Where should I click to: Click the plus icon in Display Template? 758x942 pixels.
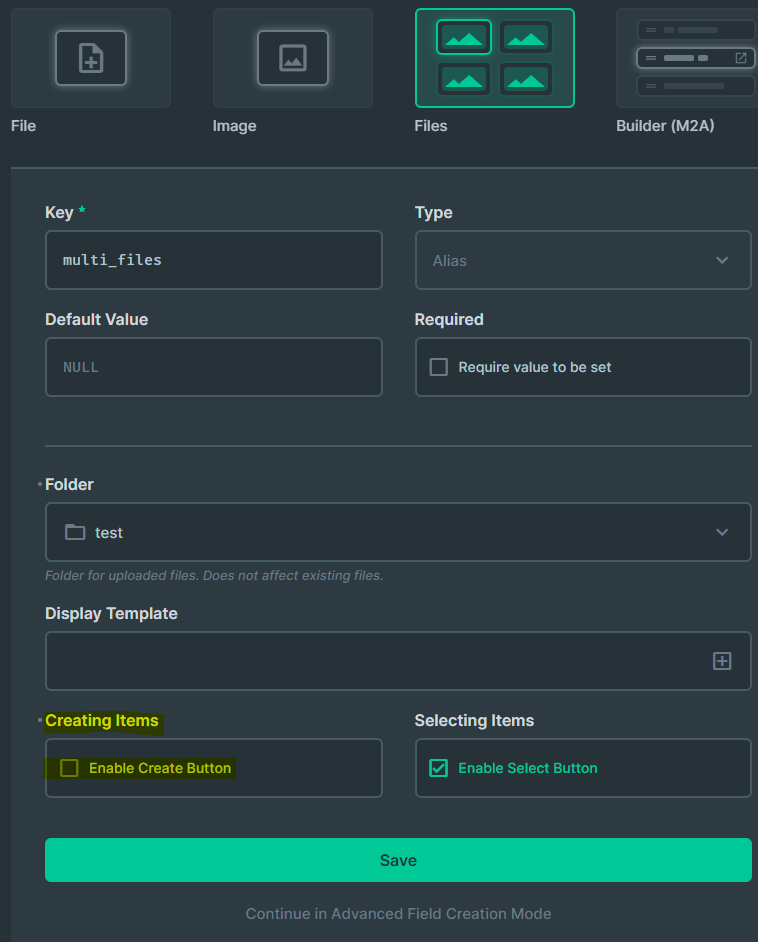tap(722, 661)
